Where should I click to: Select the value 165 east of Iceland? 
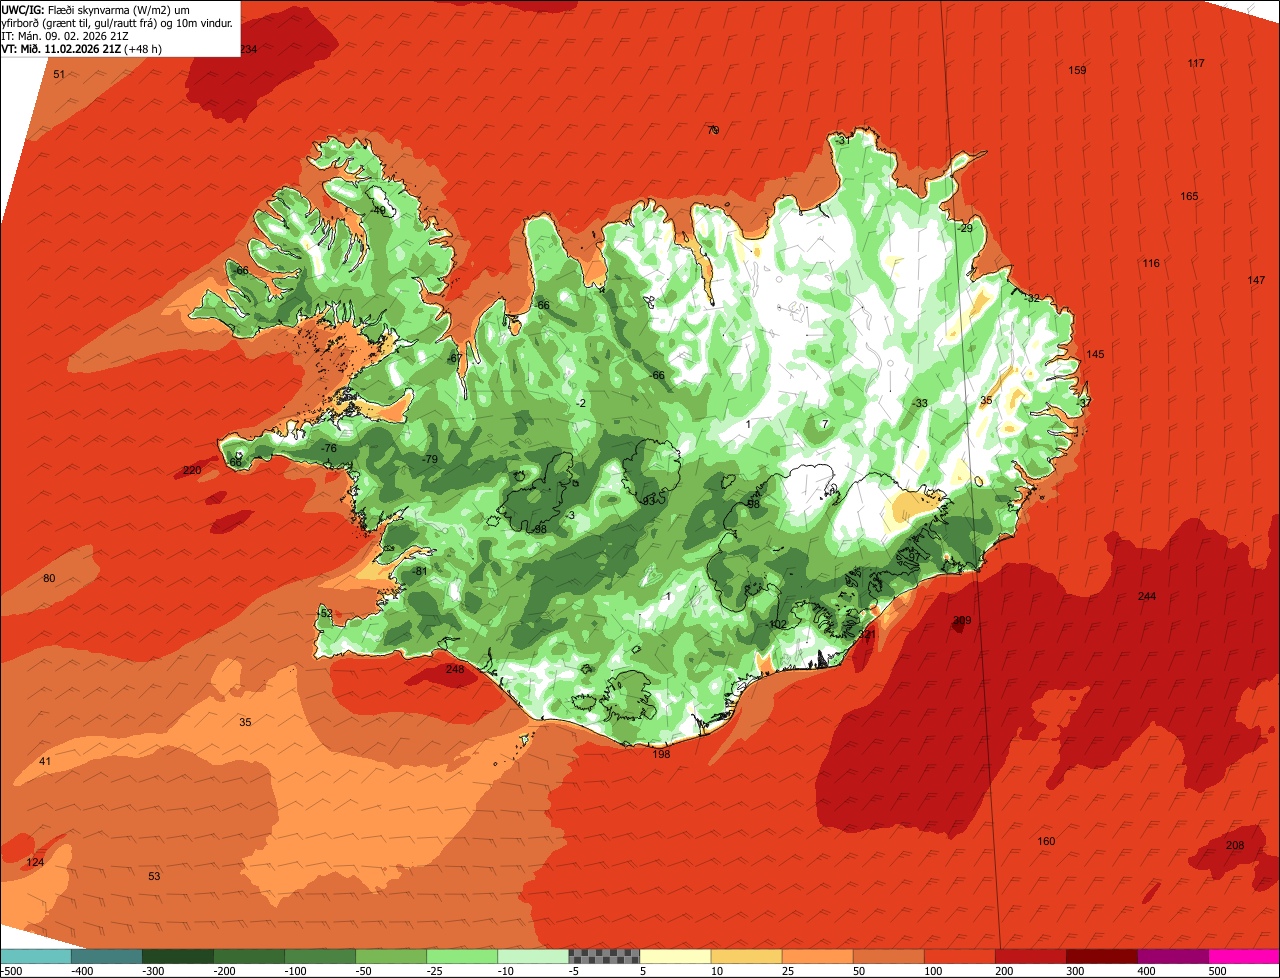coord(1189,196)
